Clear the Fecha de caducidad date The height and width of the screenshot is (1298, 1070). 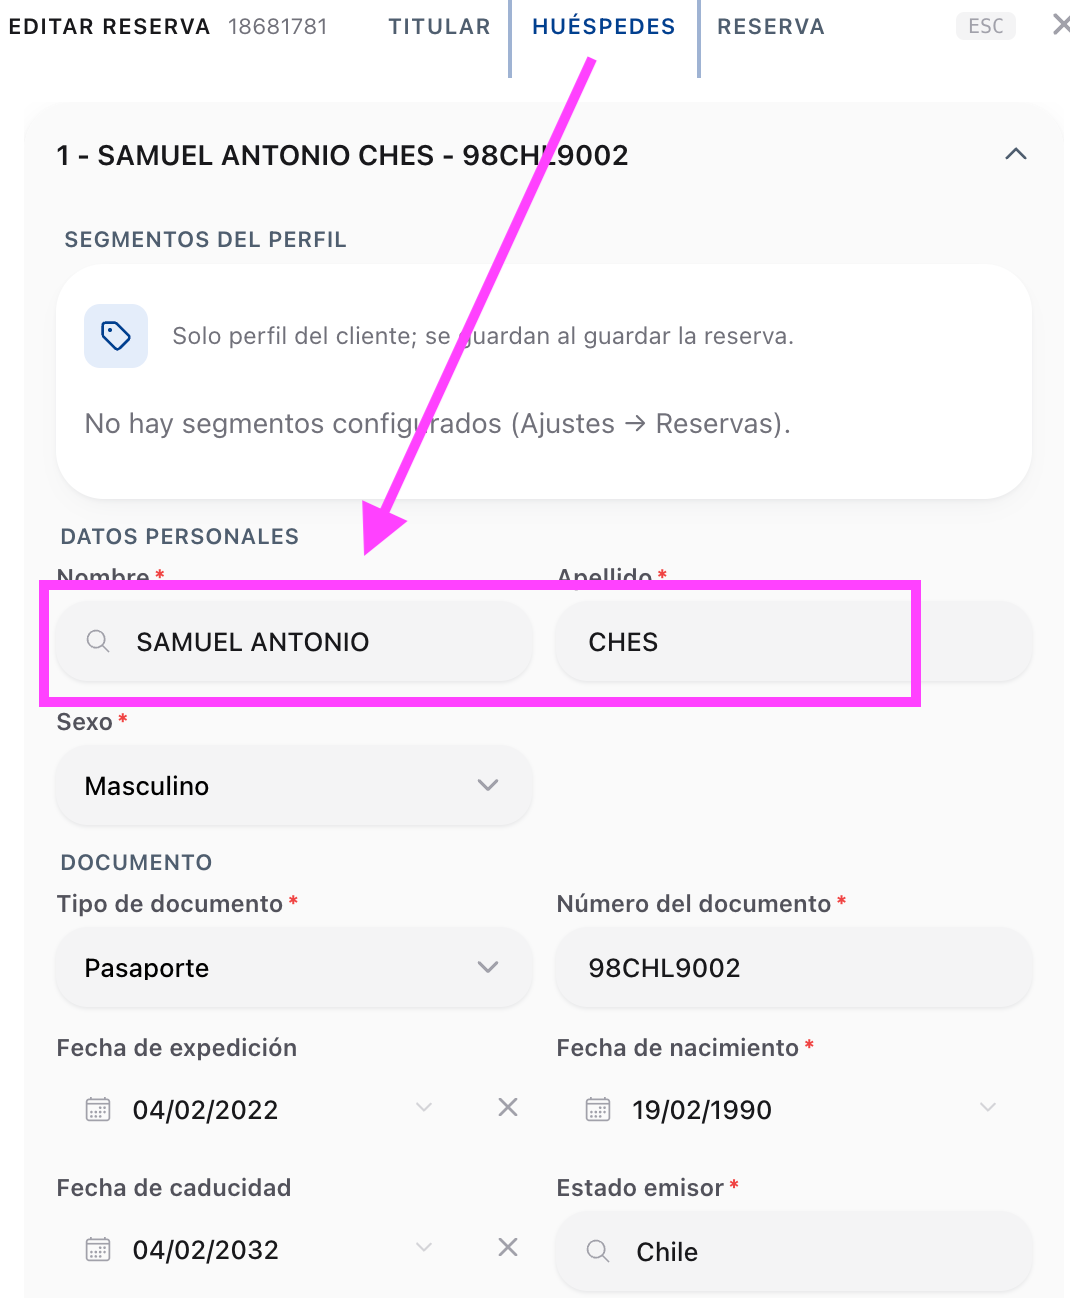(x=508, y=1247)
